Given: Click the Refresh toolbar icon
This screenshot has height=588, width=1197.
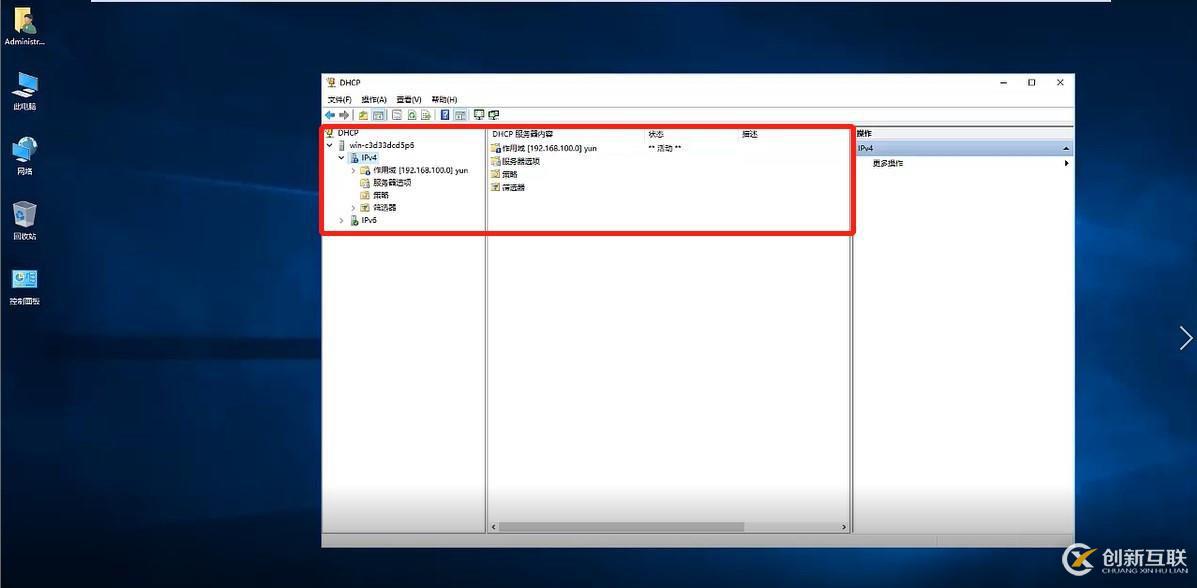Looking at the screenshot, I should click(411, 115).
